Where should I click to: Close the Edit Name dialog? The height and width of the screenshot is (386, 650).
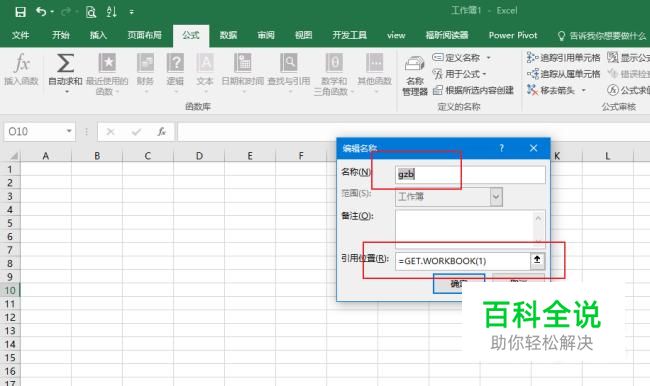click(x=534, y=148)
